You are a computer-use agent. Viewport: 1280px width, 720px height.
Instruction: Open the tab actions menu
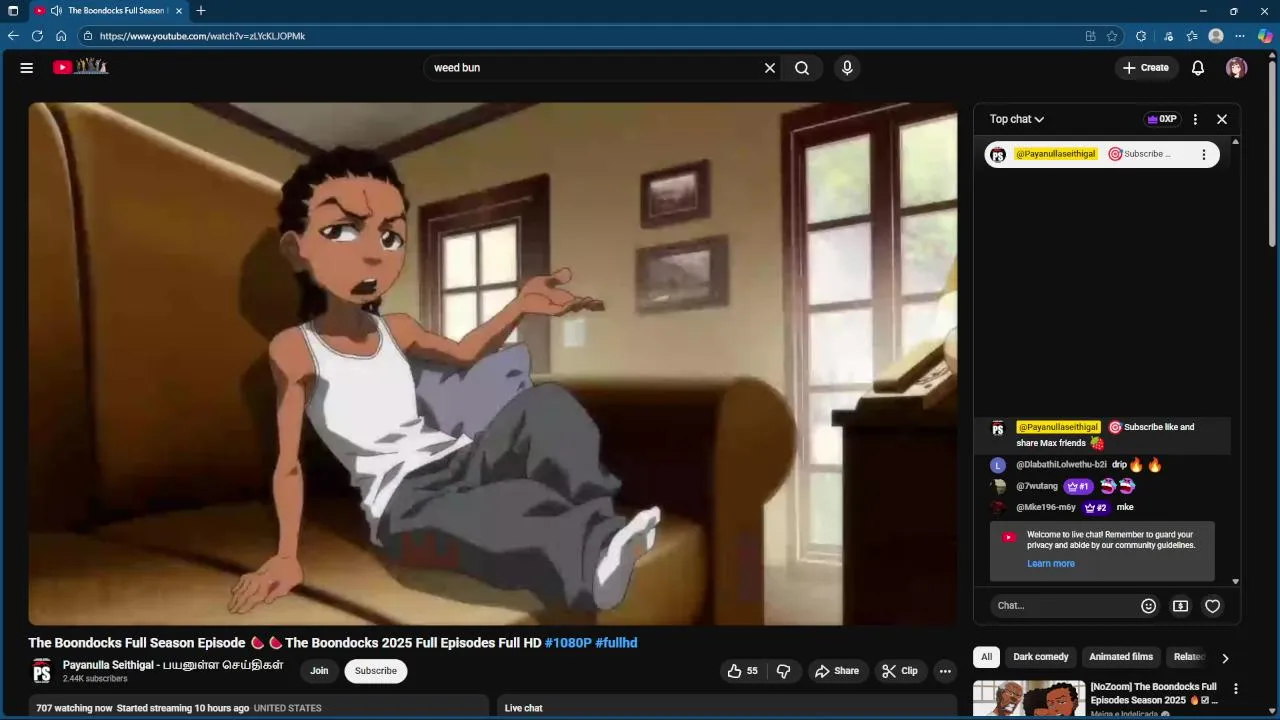pyautogui.click(x=13, y=11)
